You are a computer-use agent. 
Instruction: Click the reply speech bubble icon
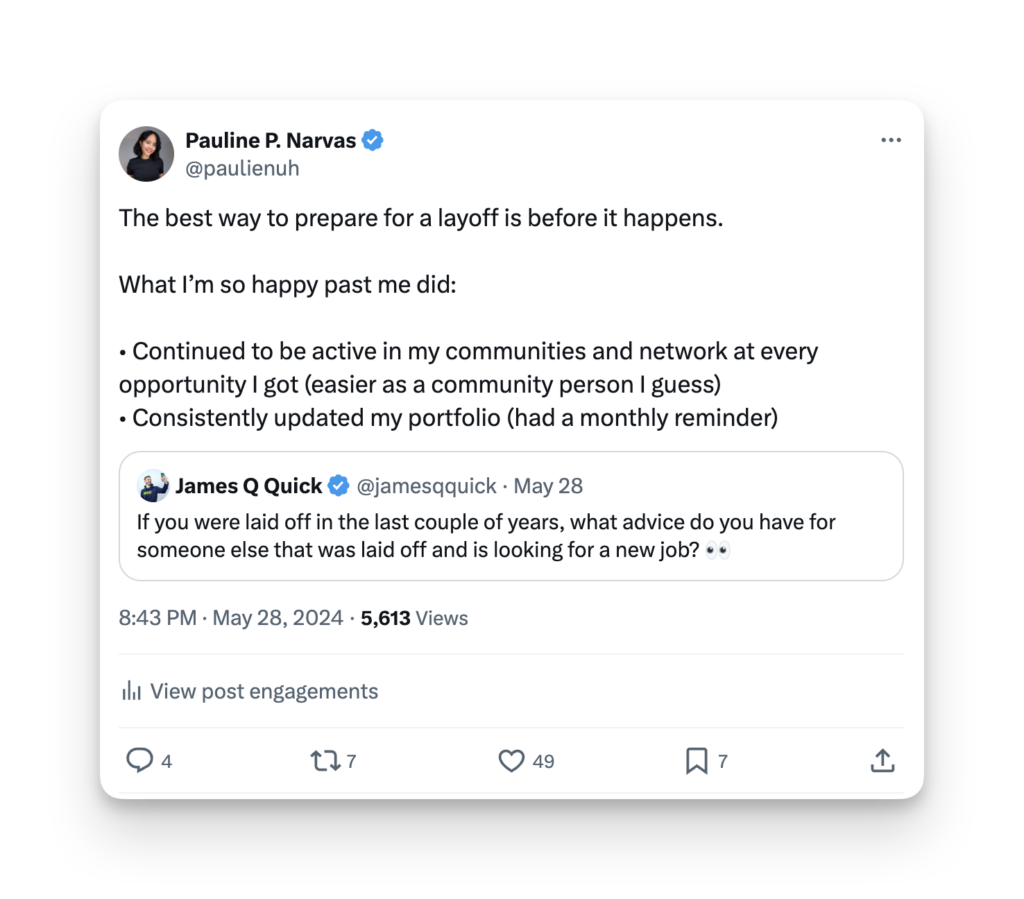(x=139, y=761)
